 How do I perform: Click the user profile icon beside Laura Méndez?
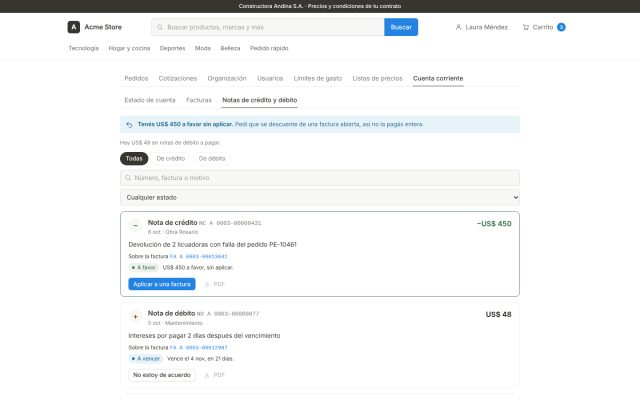458,27
